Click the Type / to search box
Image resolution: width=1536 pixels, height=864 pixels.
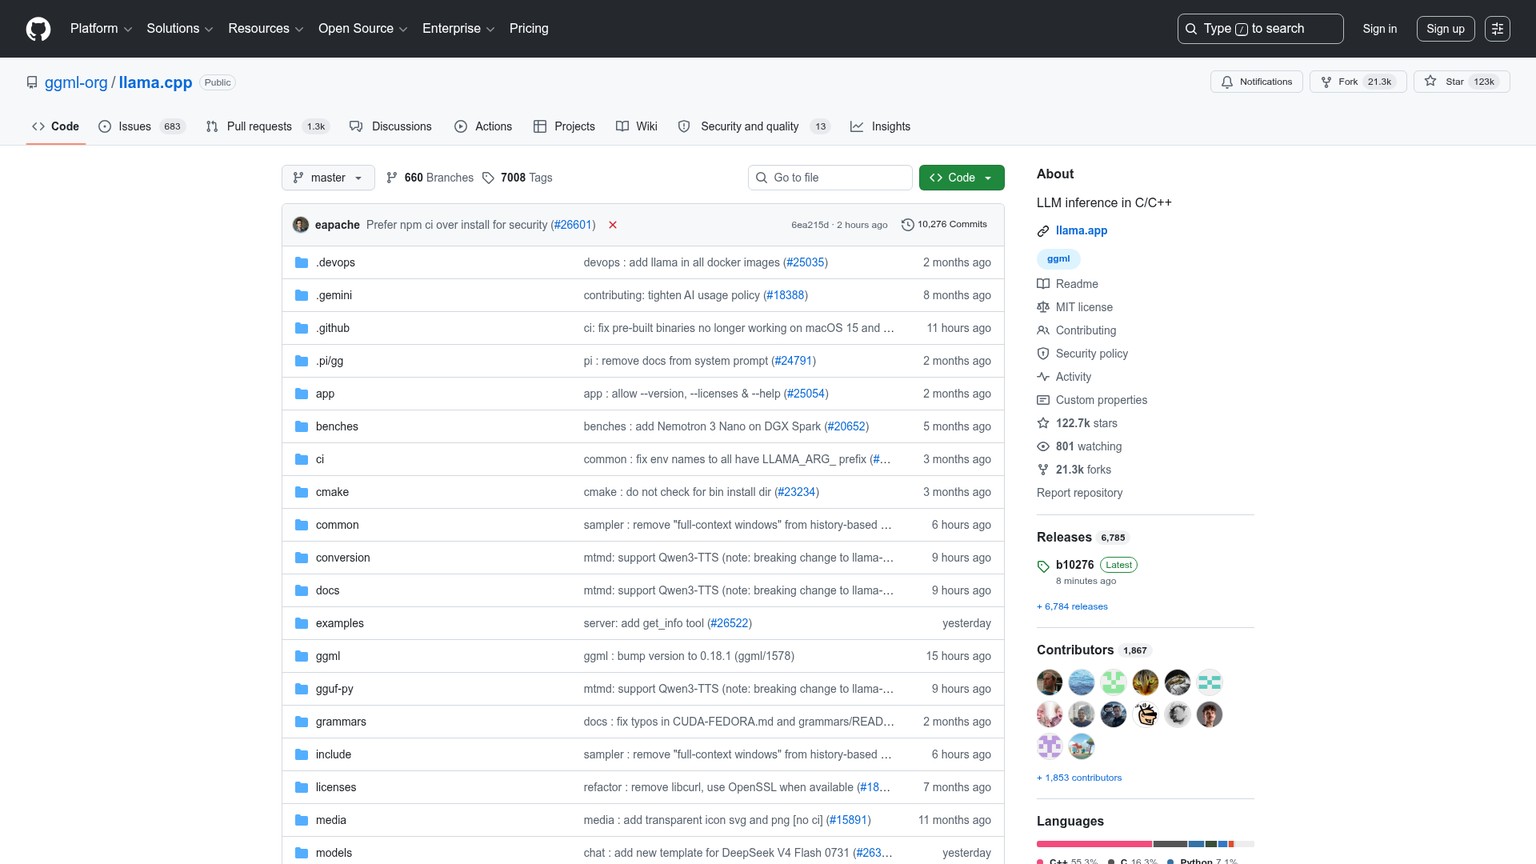[x=1260, y=29]
